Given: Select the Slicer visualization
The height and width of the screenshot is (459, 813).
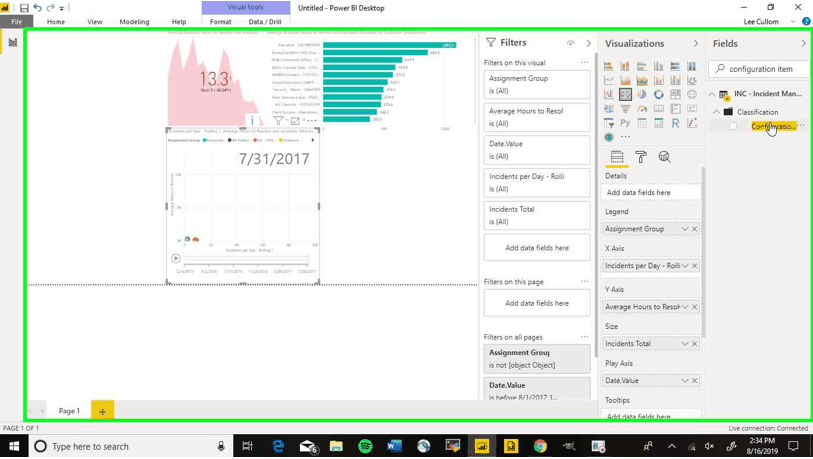Looking at the screenshot, I should coord(609,123).
